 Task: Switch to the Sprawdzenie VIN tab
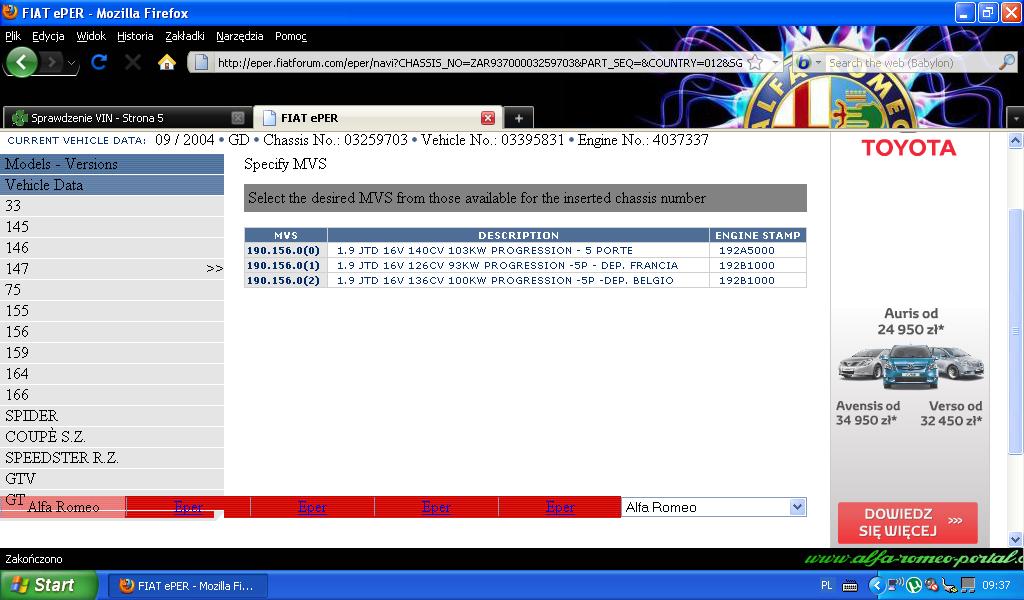(x=127, y=118)
